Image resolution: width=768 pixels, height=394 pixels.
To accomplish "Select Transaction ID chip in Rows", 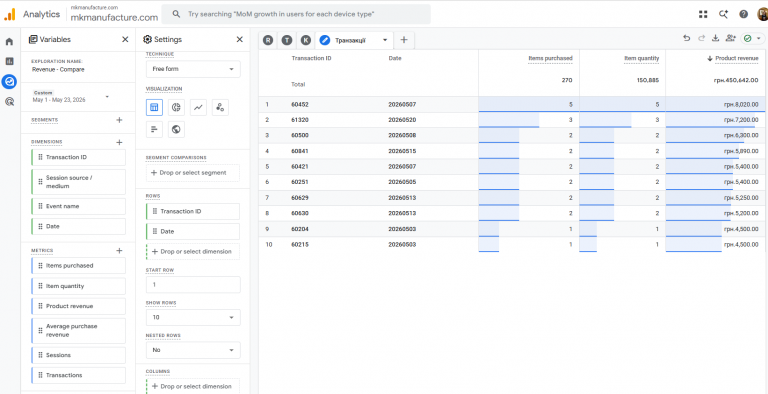I will pos(193,211).
